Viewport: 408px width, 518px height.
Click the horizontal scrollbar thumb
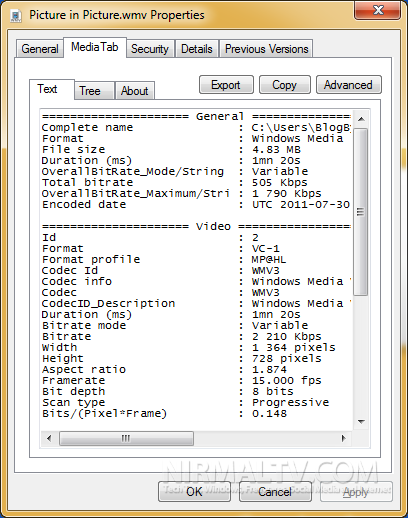[126, 438]
